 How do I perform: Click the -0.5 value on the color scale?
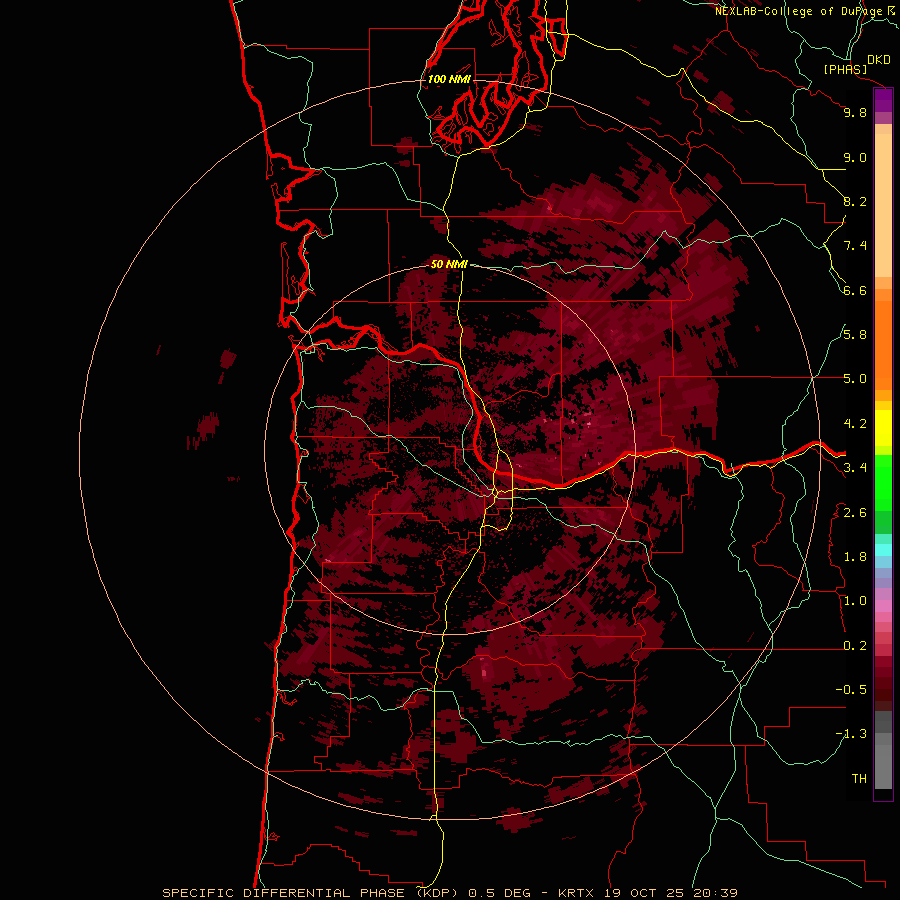(851, 689)
